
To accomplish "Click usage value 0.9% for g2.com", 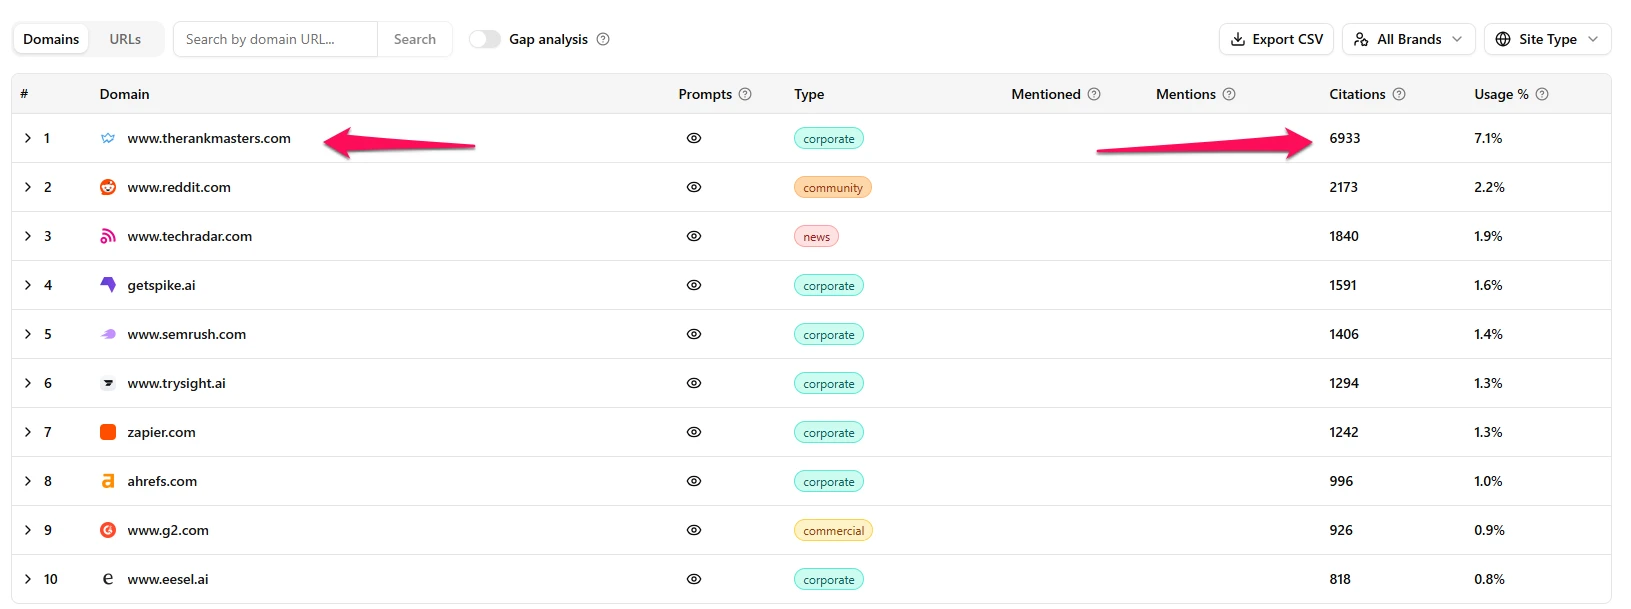I will click(1489, 530).
